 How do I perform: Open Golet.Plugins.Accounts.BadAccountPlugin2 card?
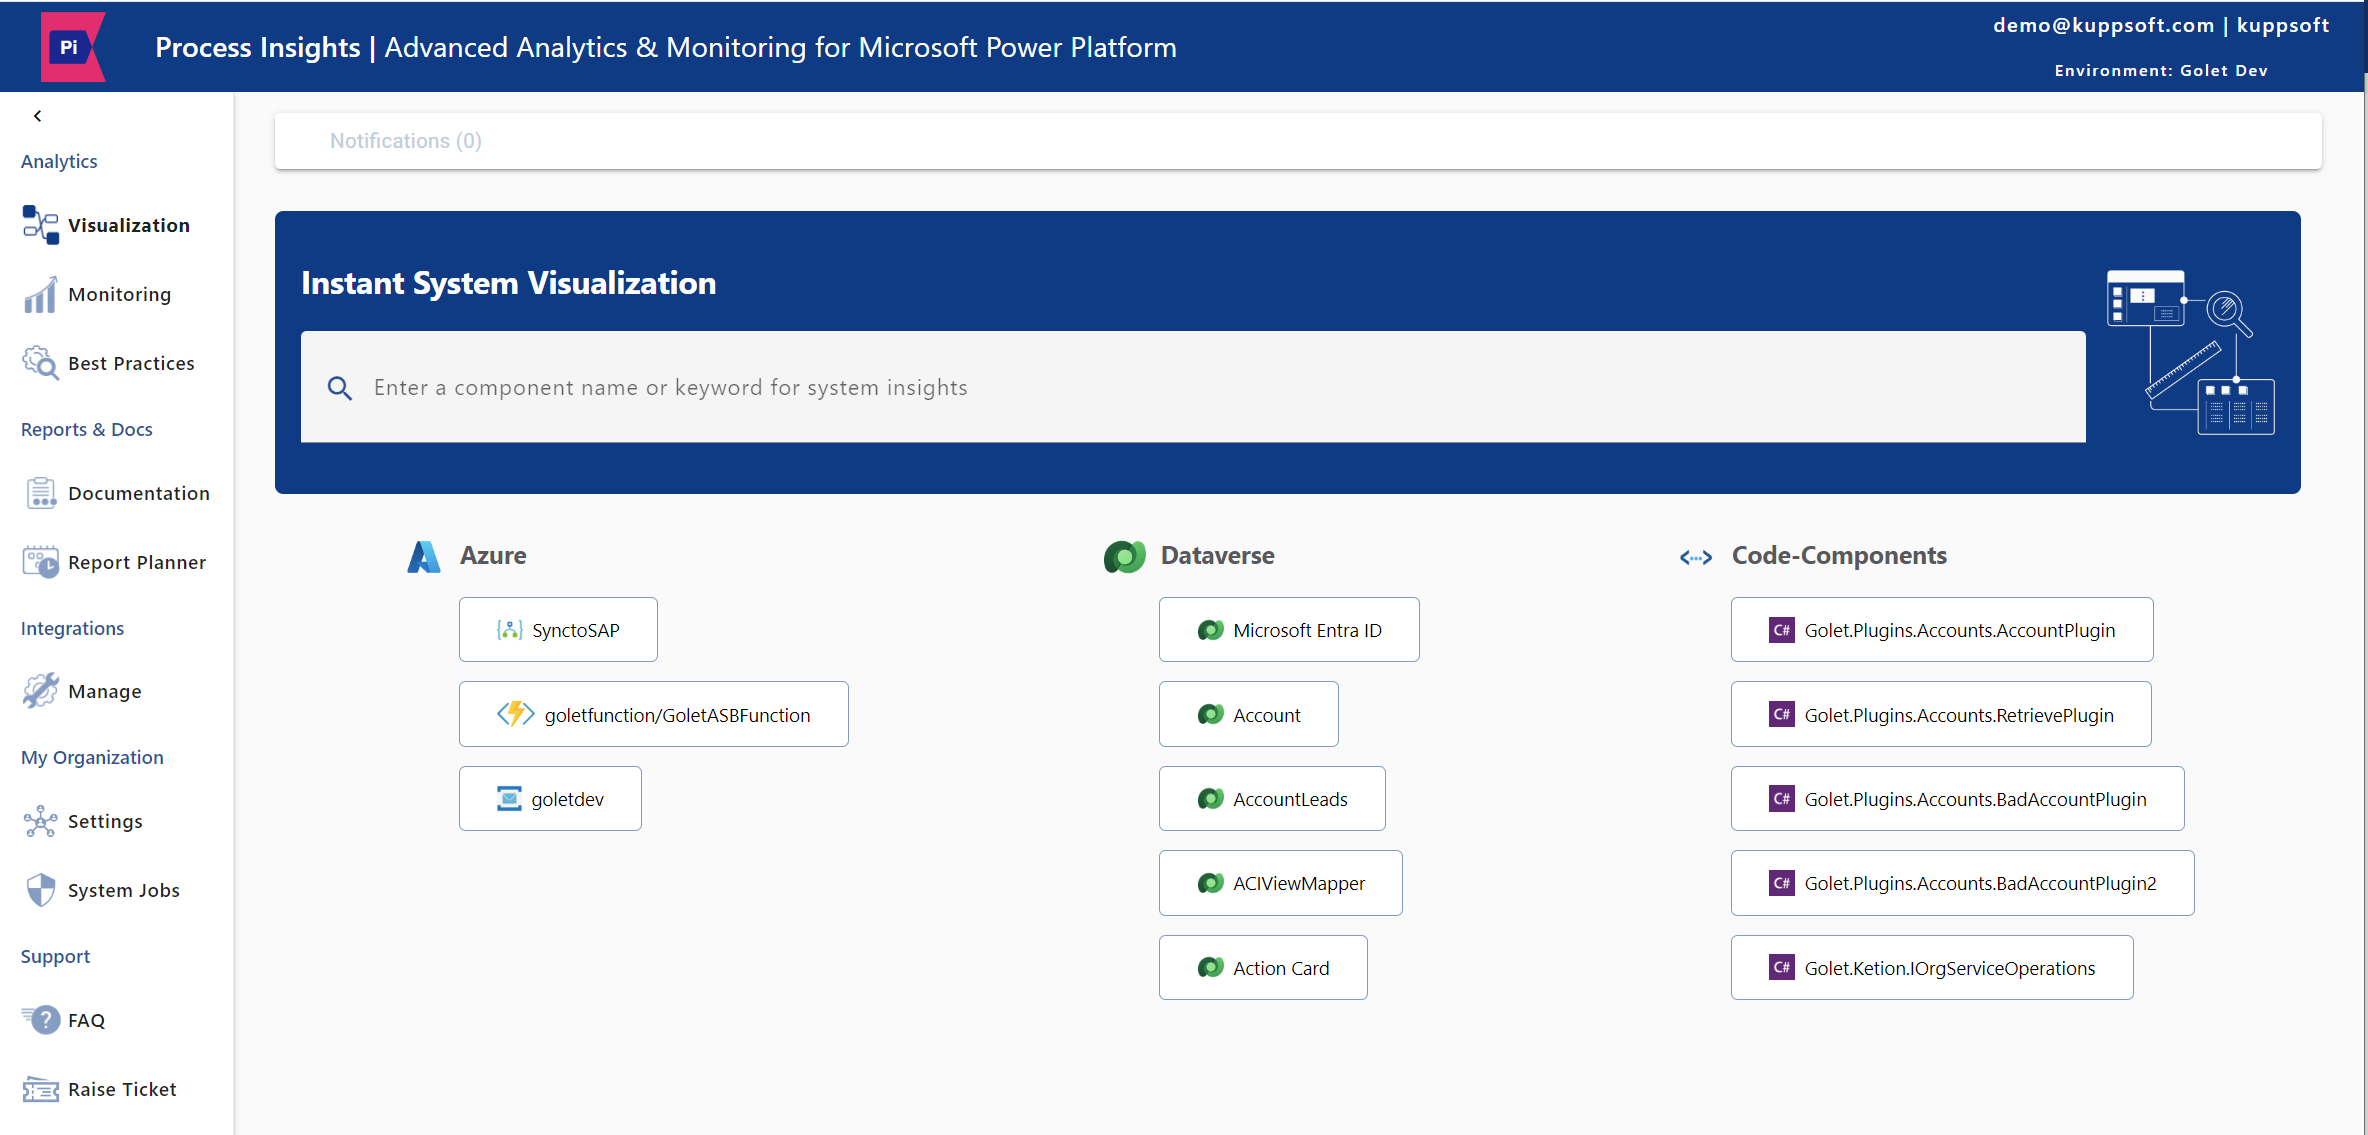[x=1962, y=883]
